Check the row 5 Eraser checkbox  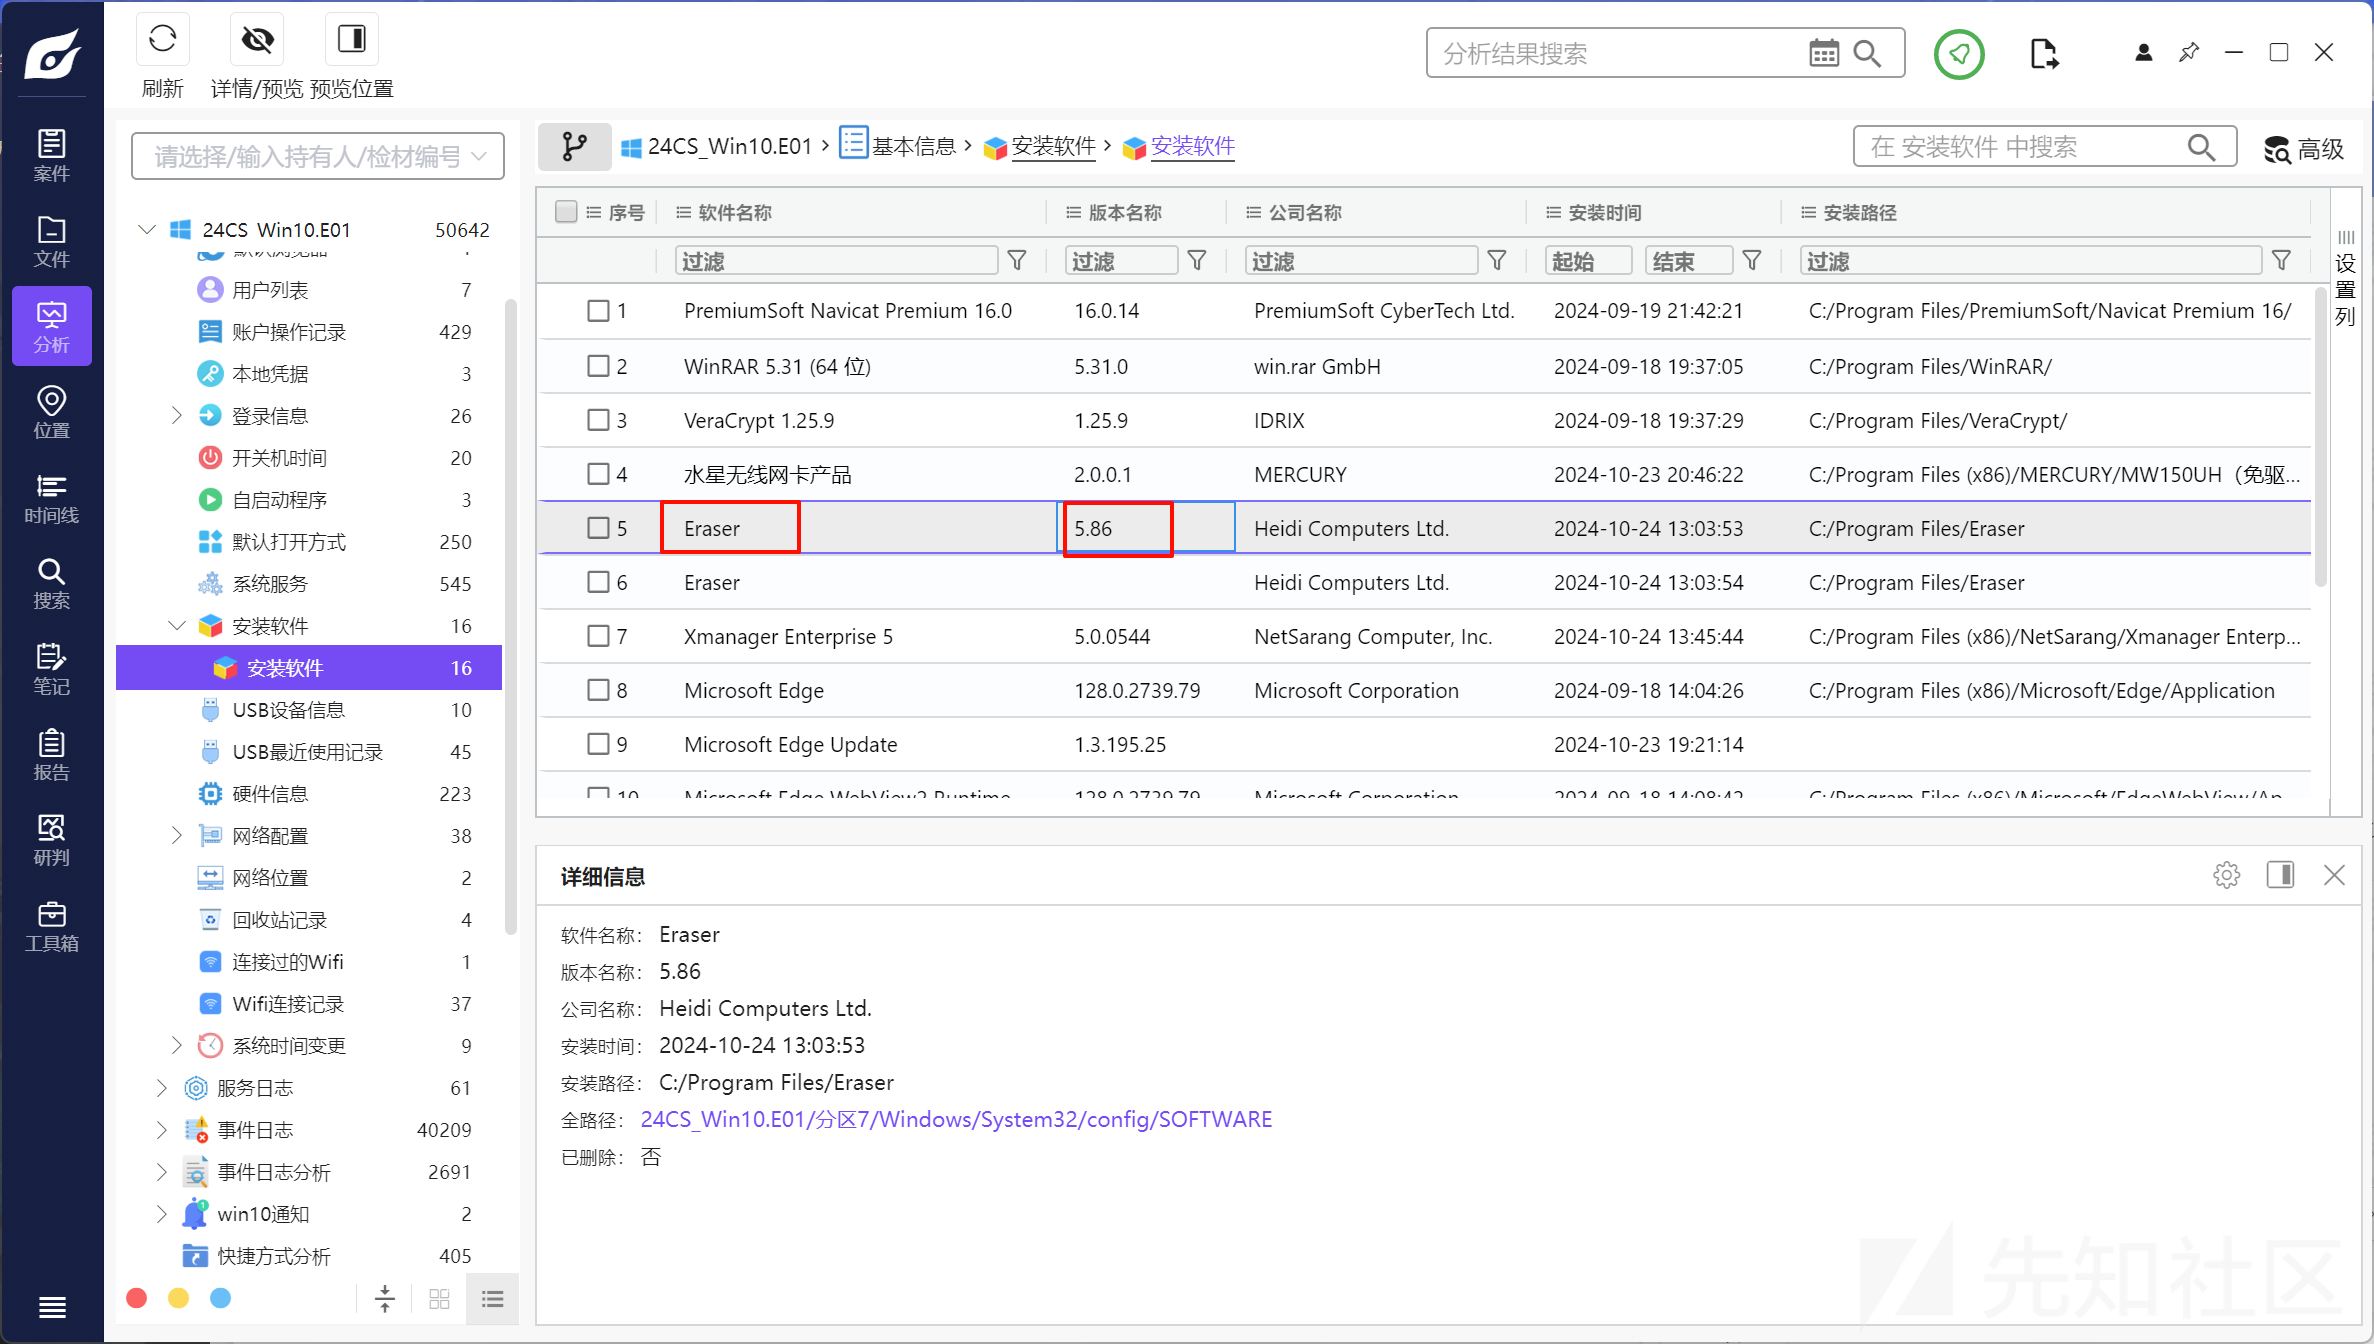(598, 528)
